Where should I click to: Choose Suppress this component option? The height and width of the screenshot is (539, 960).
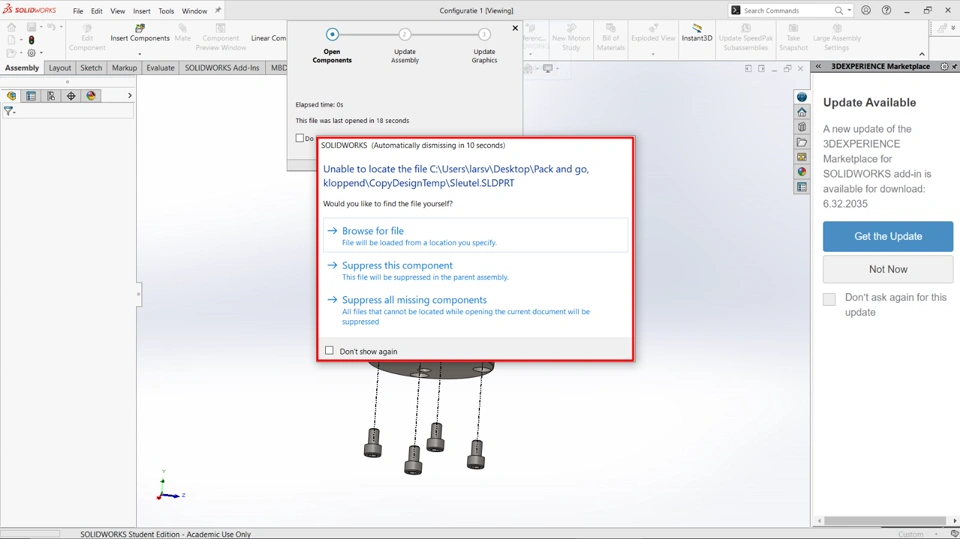pyautogui.click(x=475, y=270)
